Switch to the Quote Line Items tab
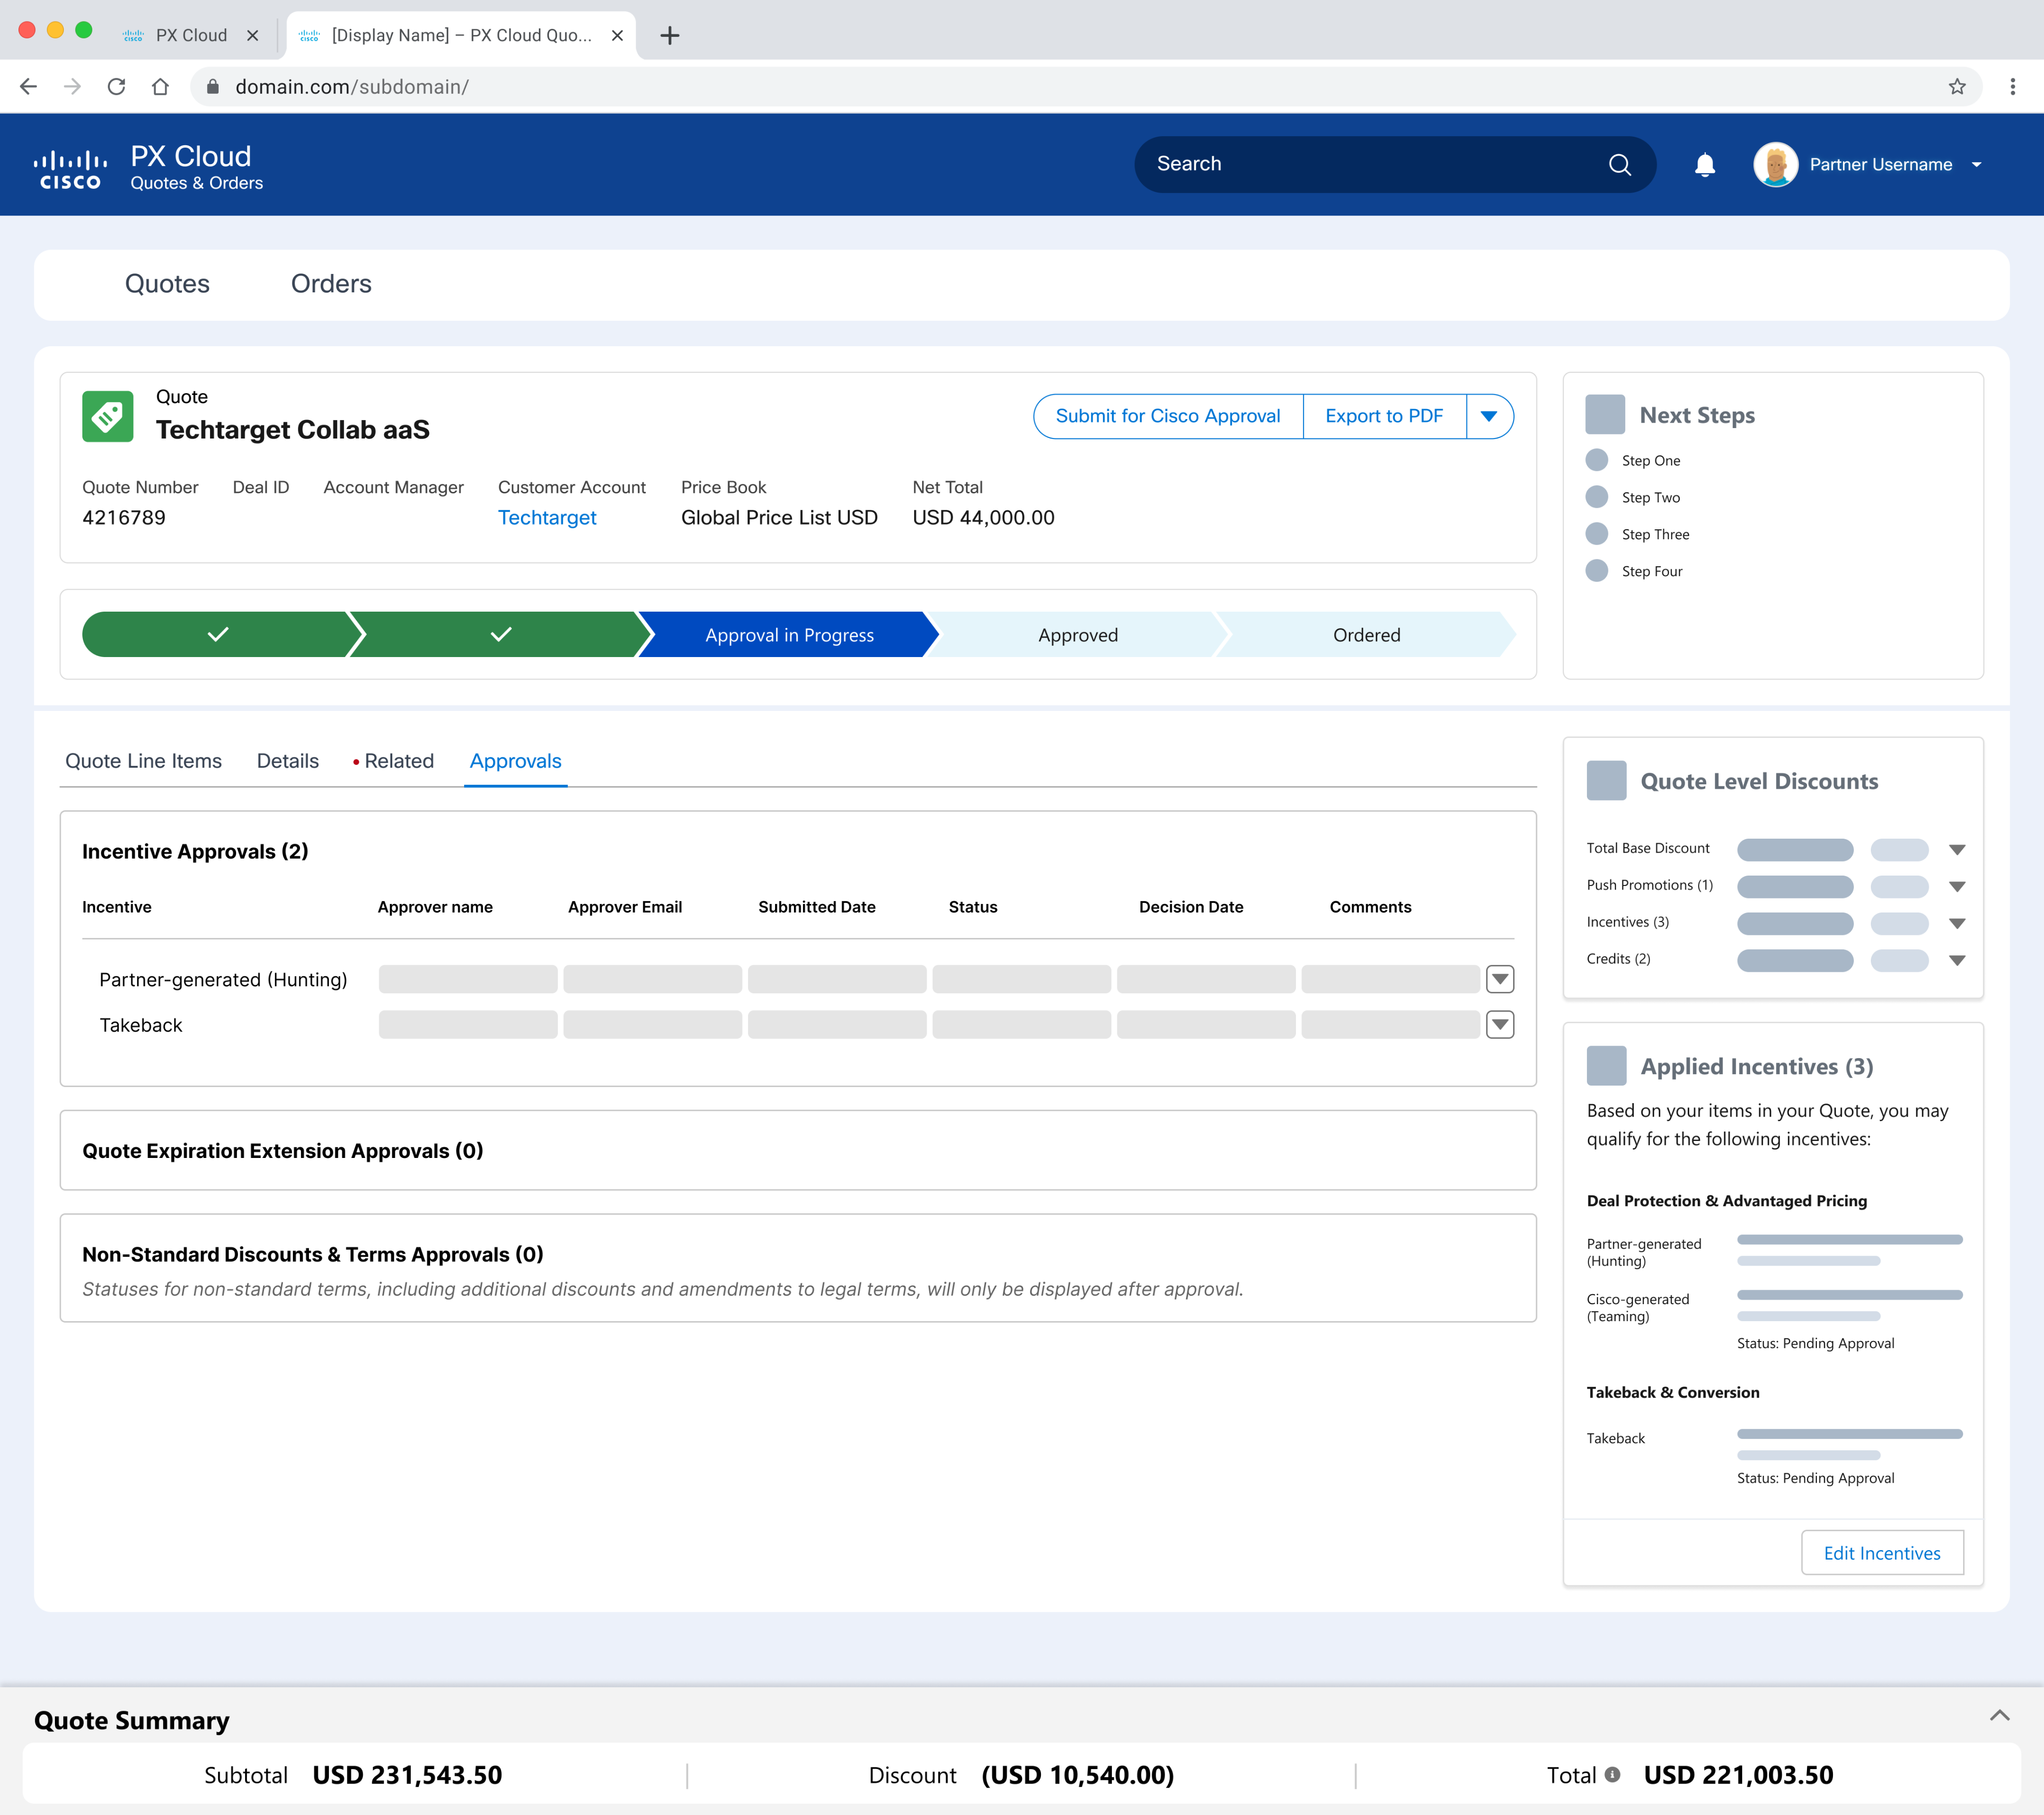 tap(143, 761)
